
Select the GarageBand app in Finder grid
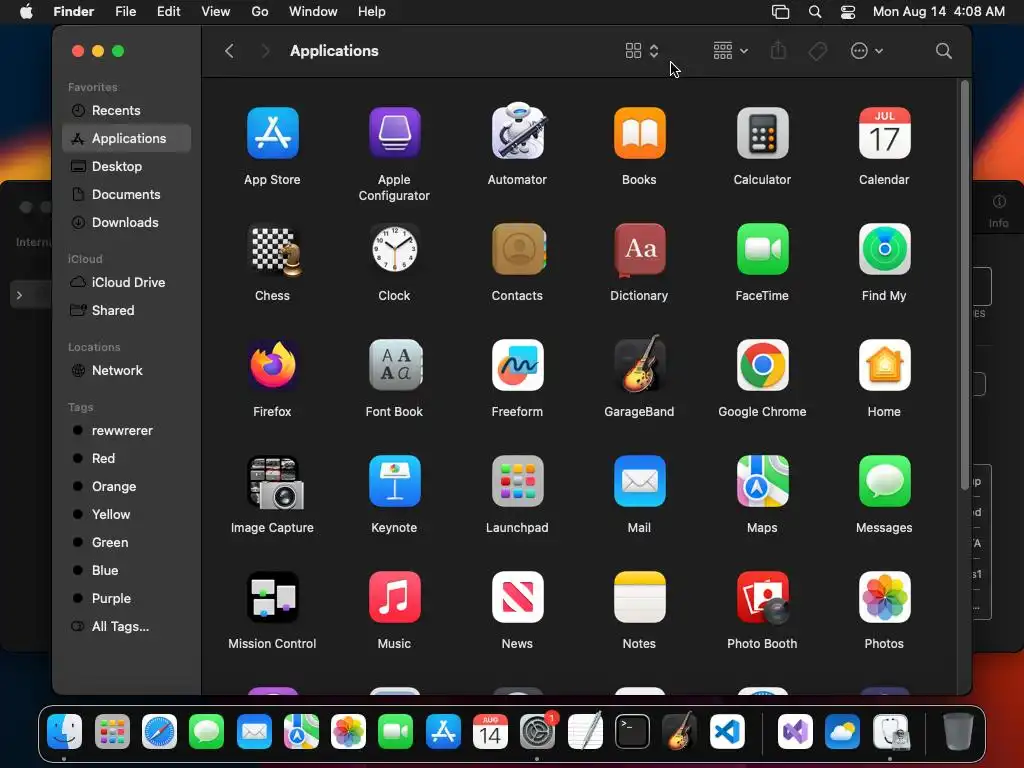click(x=639, y=363)
